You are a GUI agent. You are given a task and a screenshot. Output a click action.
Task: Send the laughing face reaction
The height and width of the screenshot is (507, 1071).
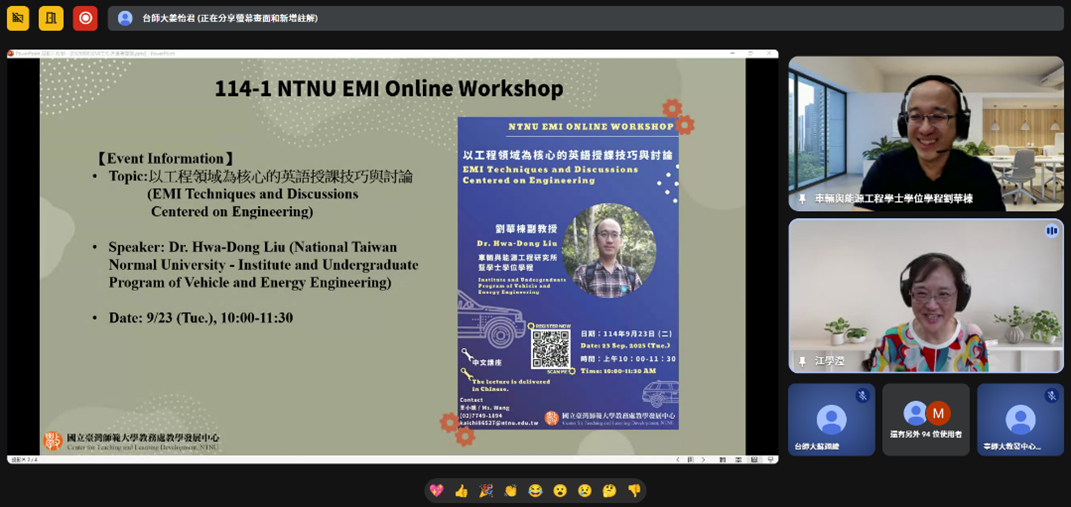point(535,490)
